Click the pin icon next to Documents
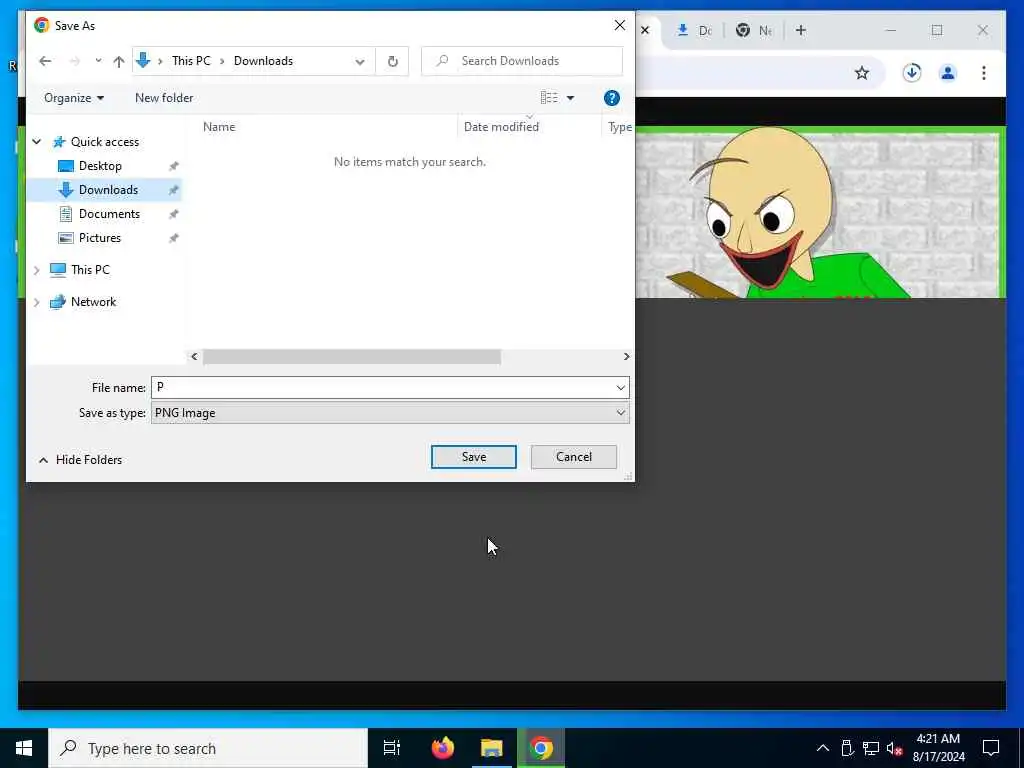The height and width of the screenshot is (768, 1024). click(x=174, y=214)
